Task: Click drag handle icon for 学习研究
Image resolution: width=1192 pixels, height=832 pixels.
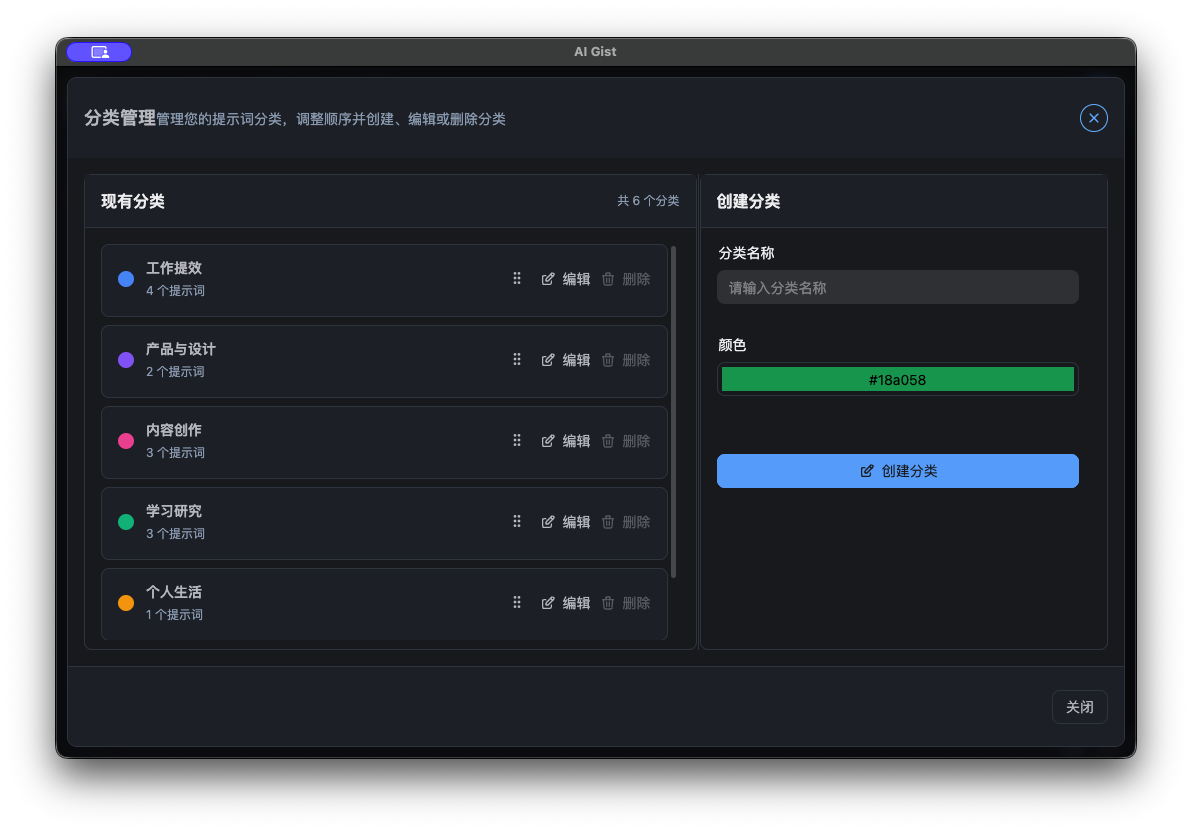Action: (517, 521)
